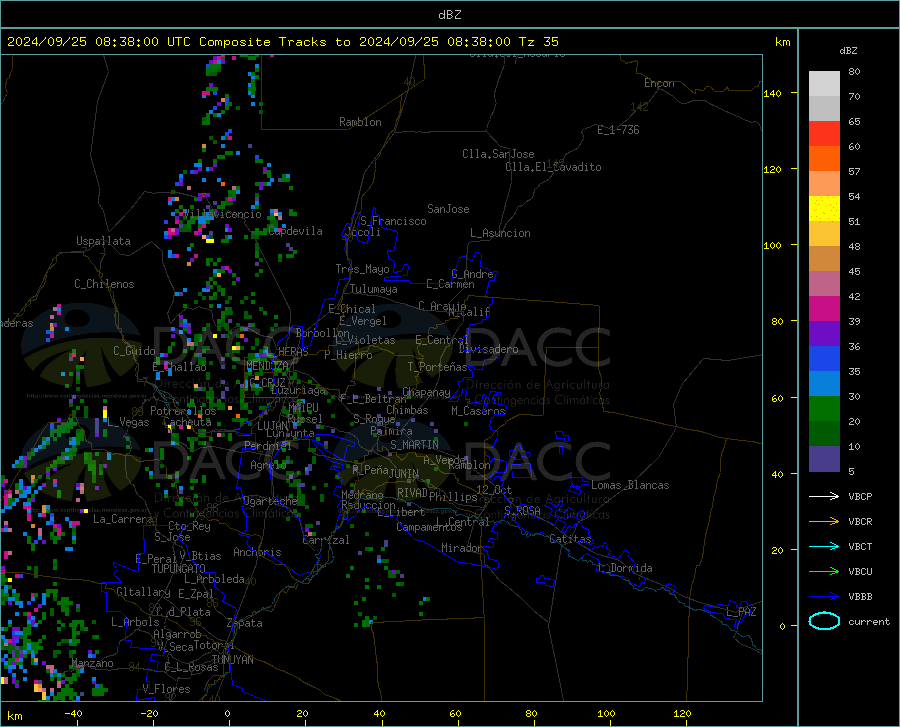The image size is (900, 727).
Task: Click the 'La_Carrera' map label
Action: tap(123, 519)
